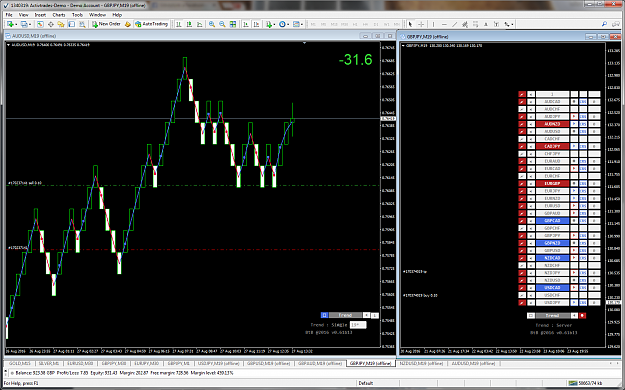Enable chart shift icon
This screenshot has width=625, height=390.
pyautogui.click(x=256, y=24)
